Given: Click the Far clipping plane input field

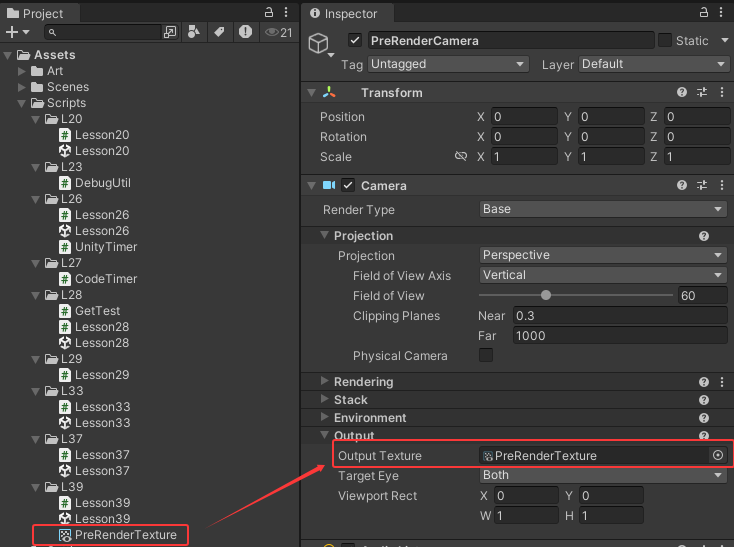Looking at the screenshot, I should 619,336.
